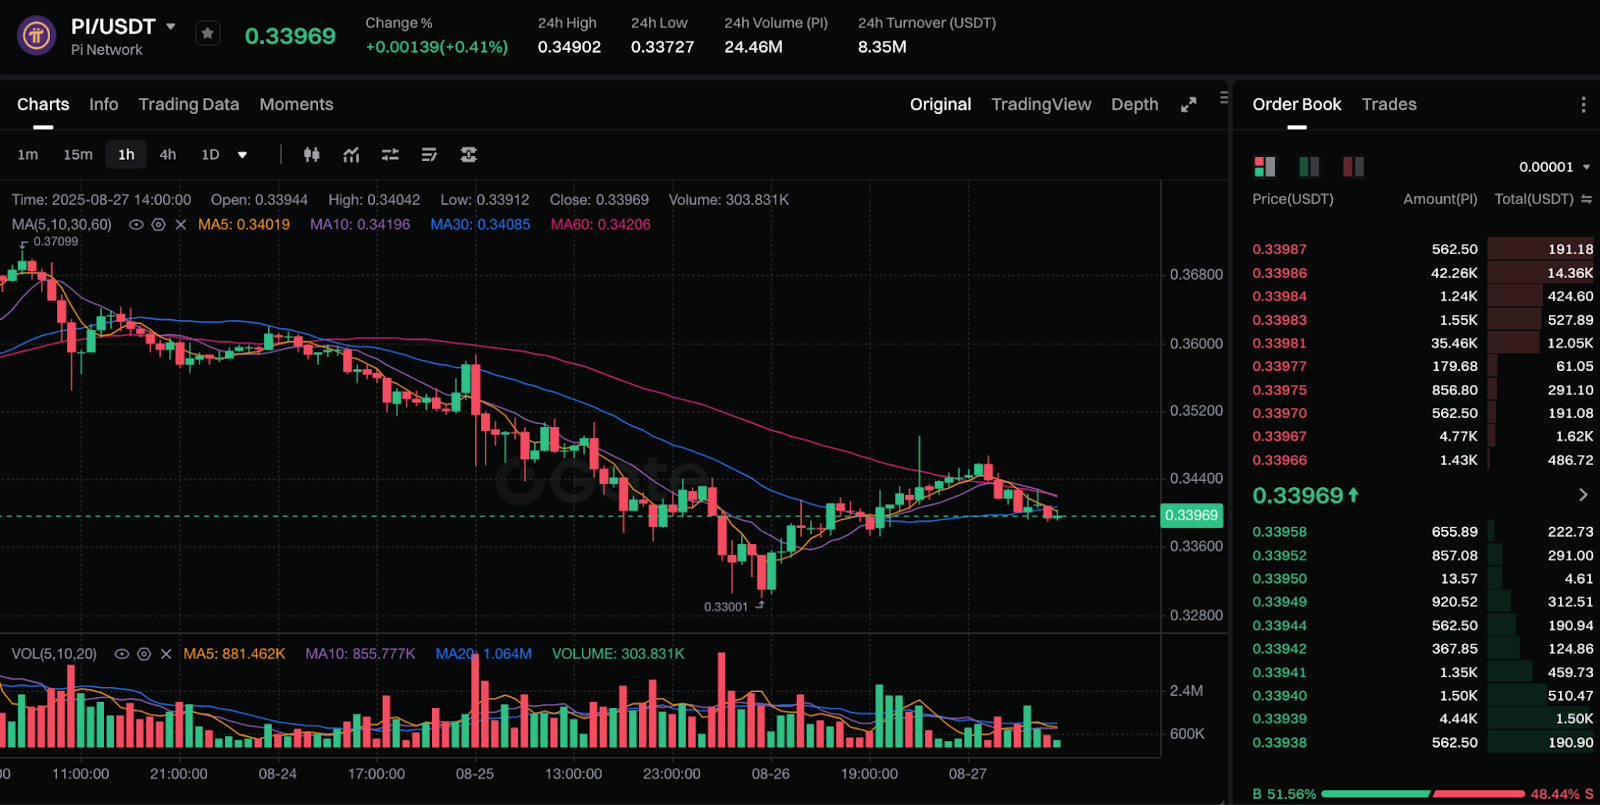
Task: Remove MA indicator with X
Action: click(x=181, y=225)
